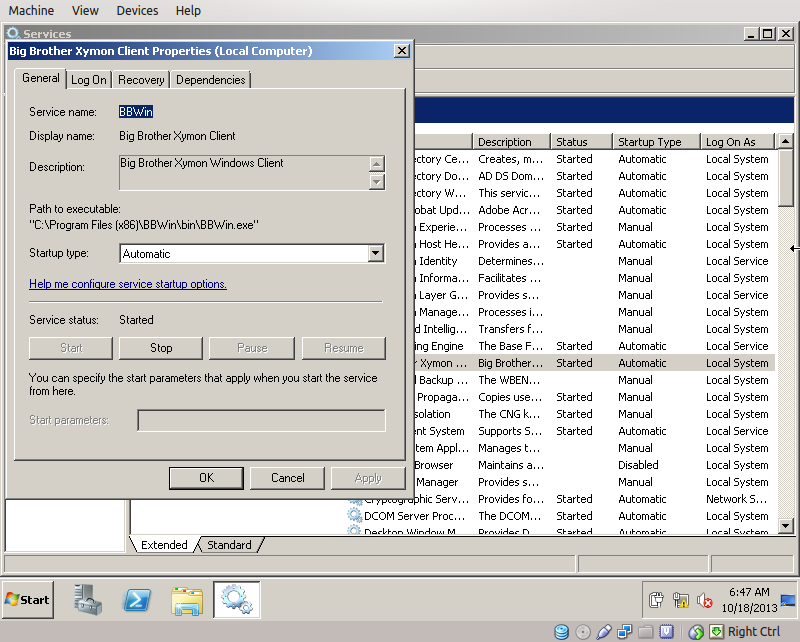Click the Apply button in the properties dialog
Screen dimensions: 800x642
368,478
